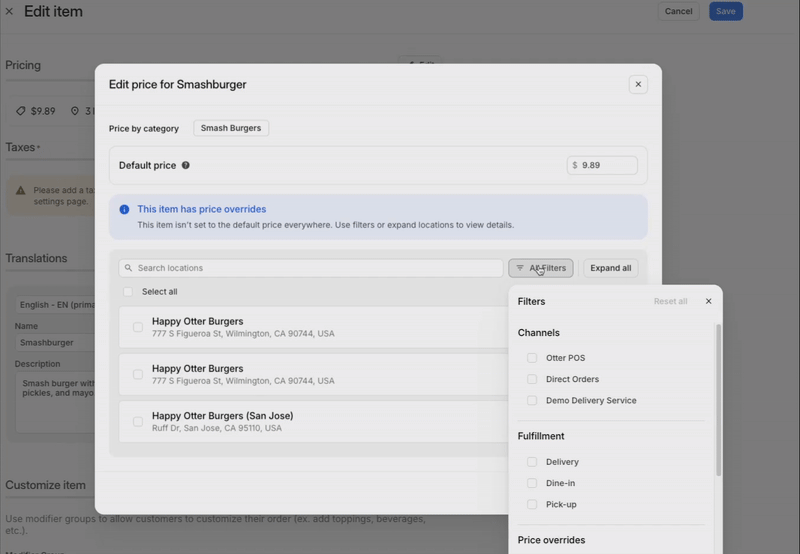
Task: Click the search magnifier icon in locations field
Action: click(x=128, y=268)
